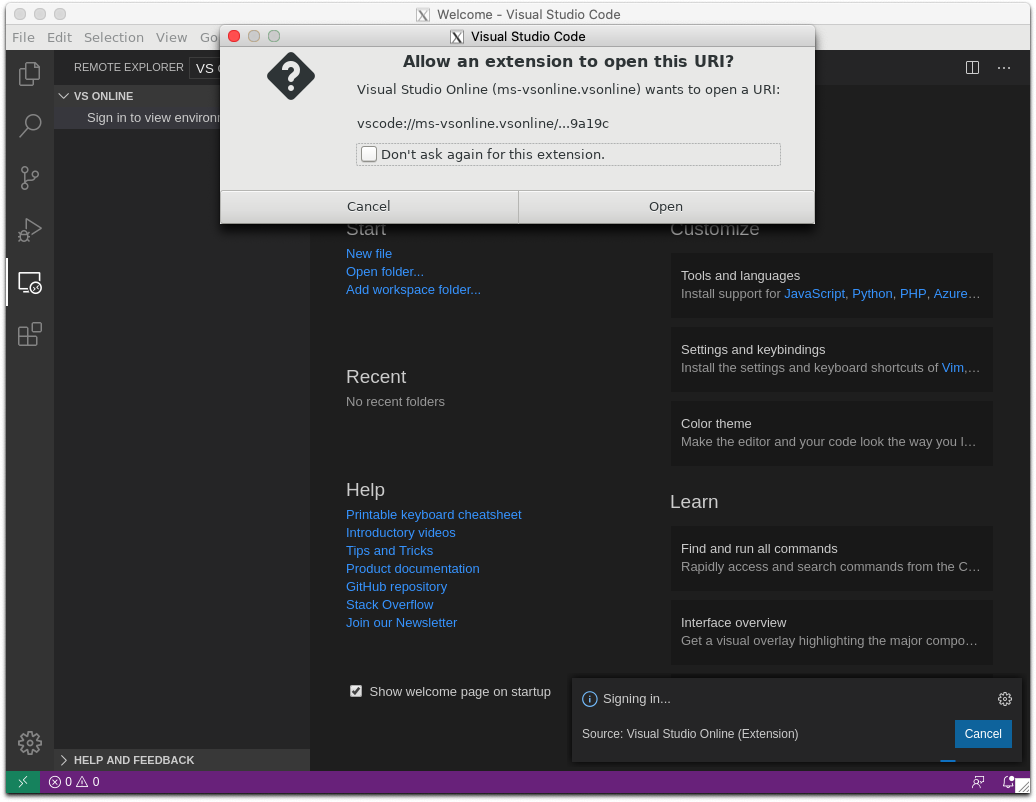This screenshot has width=1036, height=802.
Task: Open GitHub repository link
Action: (x=396, y=587)
